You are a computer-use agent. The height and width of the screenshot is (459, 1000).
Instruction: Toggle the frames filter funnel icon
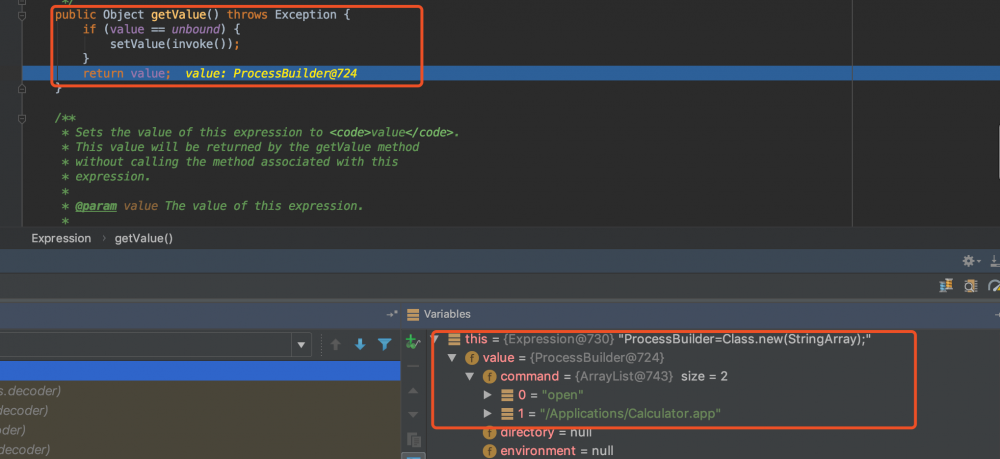[x=384, y=344]
